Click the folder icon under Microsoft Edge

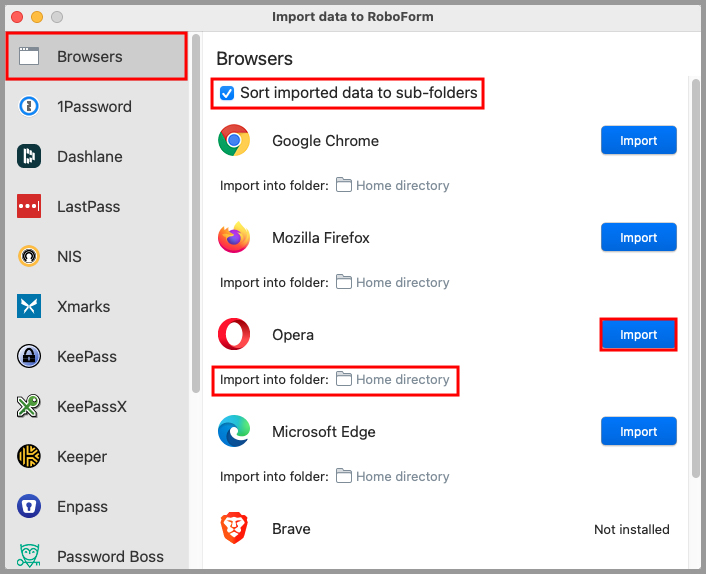pos(344,476)
